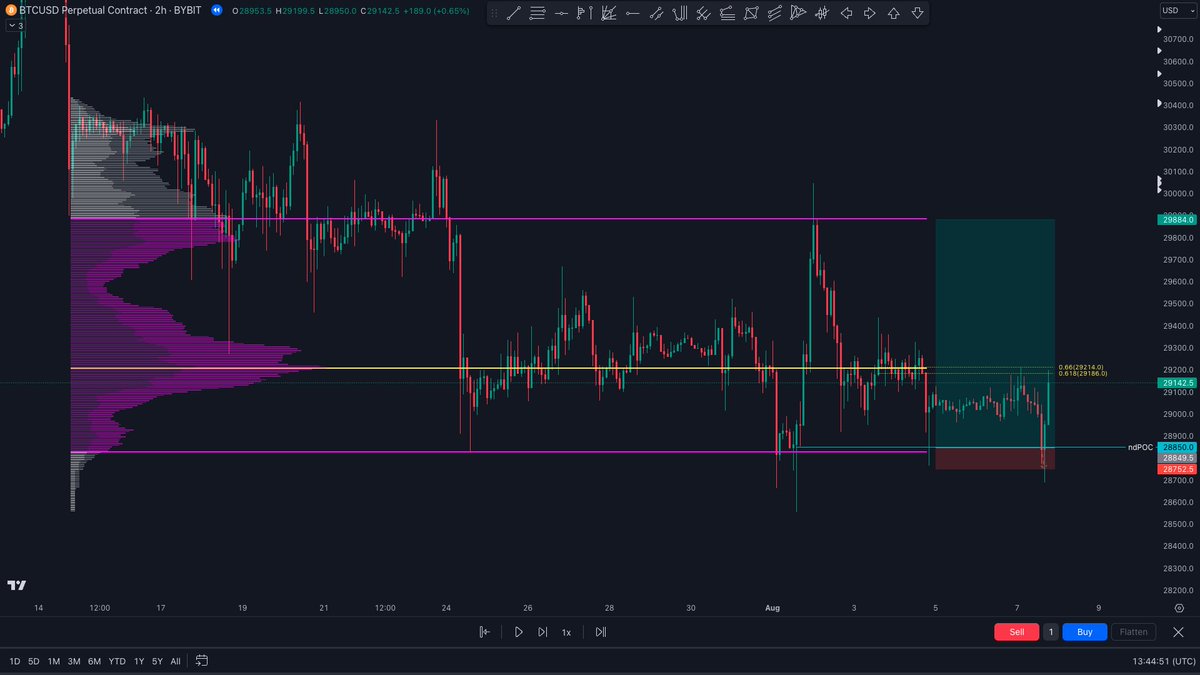Viewport: 1200px width, 675px height.
Task: Select the horizontal line tool
Action: pyautogui.click(x=561, y=14)
